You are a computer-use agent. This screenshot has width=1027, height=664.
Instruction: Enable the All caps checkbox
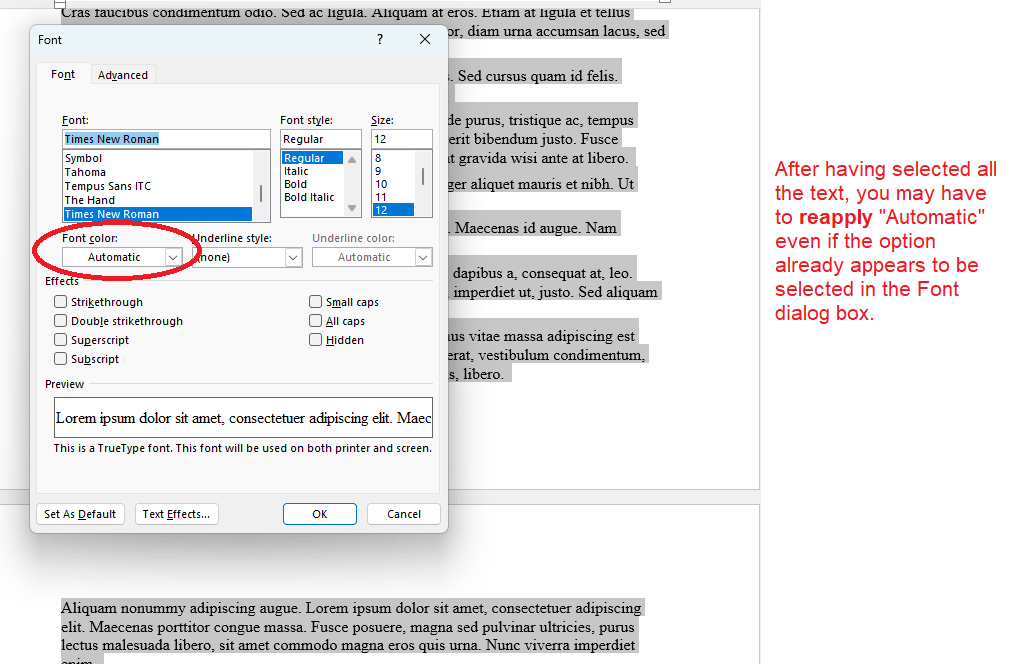pos(316,321)
